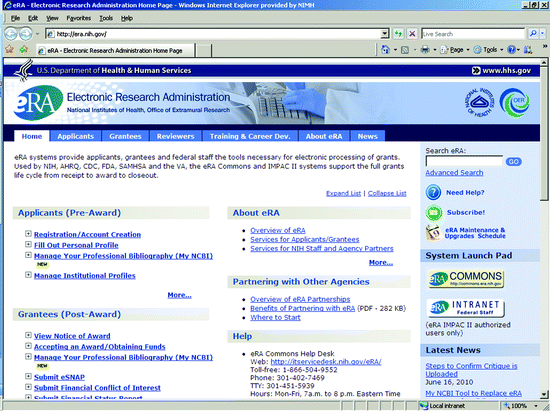Expand Submit eSNAP plus box

click(28, 376)
